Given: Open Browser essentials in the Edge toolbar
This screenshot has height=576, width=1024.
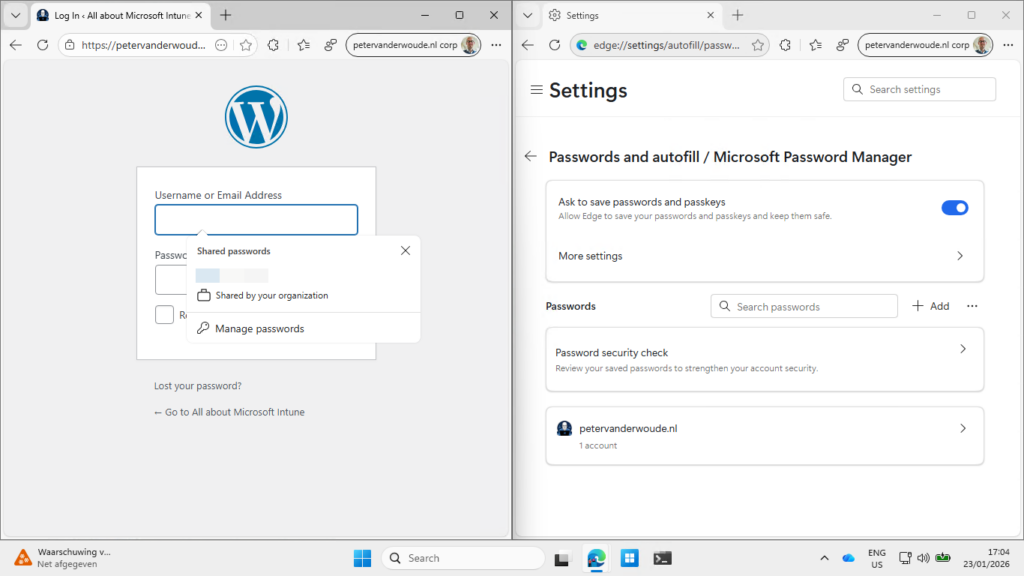Looking at the screenshot, I should tap(330, 45).
